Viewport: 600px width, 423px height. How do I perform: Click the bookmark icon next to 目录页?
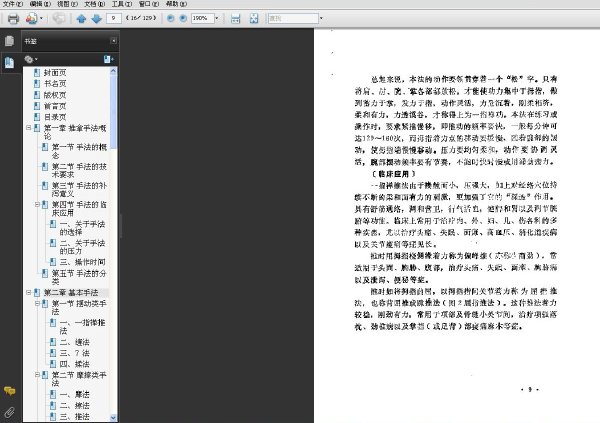37,117
